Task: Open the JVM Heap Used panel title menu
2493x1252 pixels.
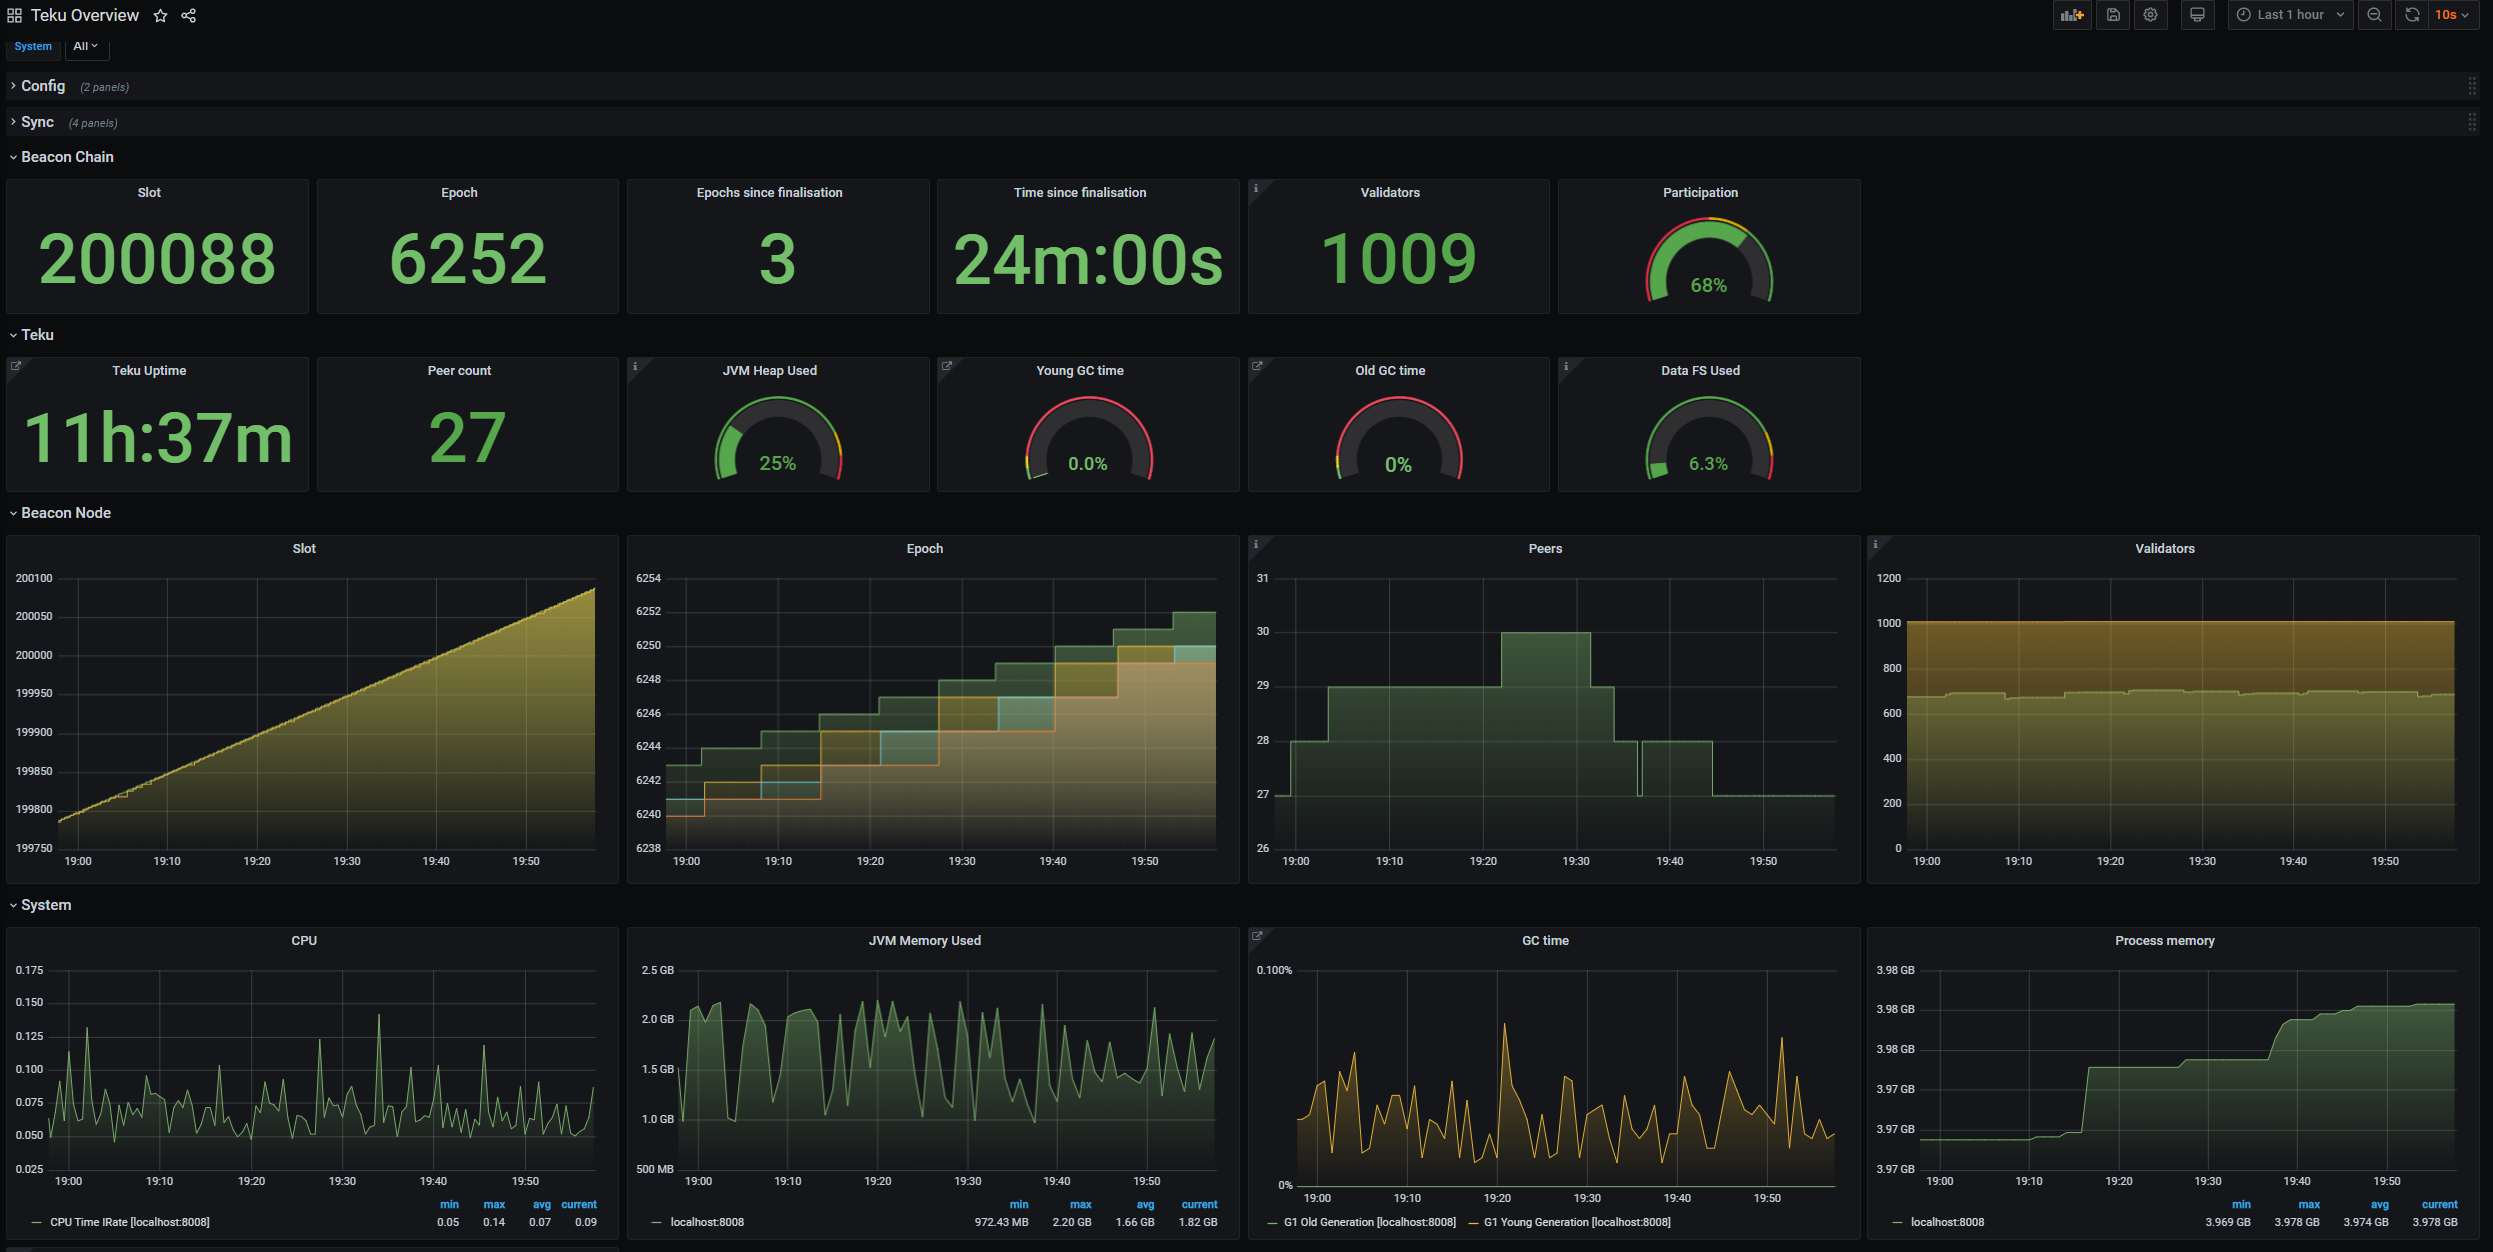Action: coord(769,371)
